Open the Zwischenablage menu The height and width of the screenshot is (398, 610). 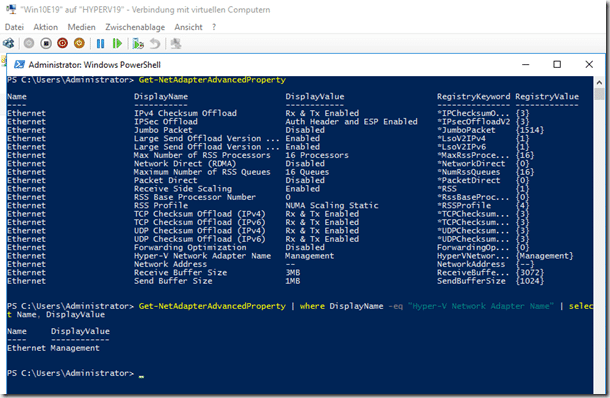(135, 27)
